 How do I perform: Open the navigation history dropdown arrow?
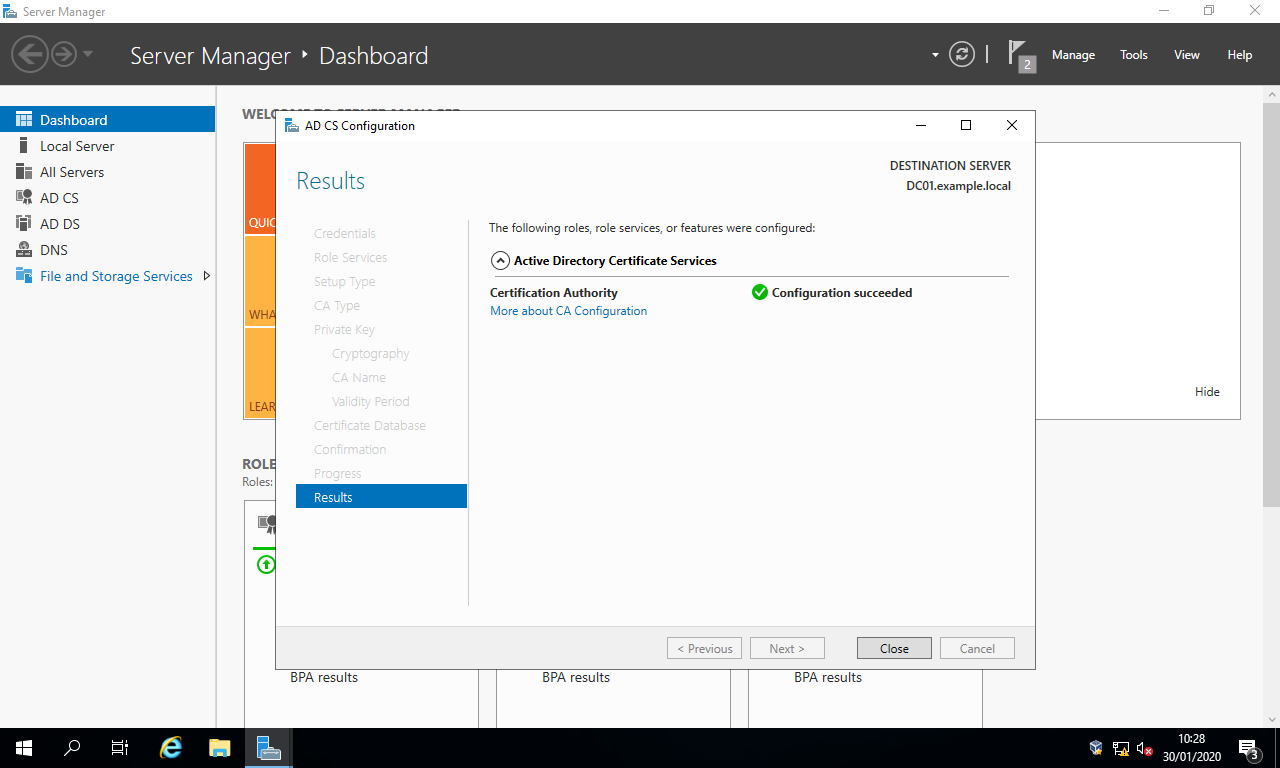tap(88, 54)
